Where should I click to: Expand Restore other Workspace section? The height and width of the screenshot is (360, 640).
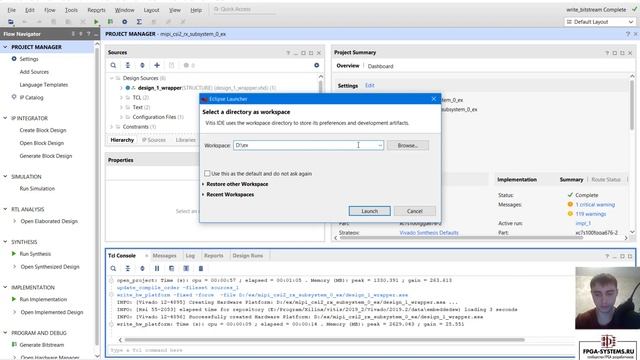[203, 184]
